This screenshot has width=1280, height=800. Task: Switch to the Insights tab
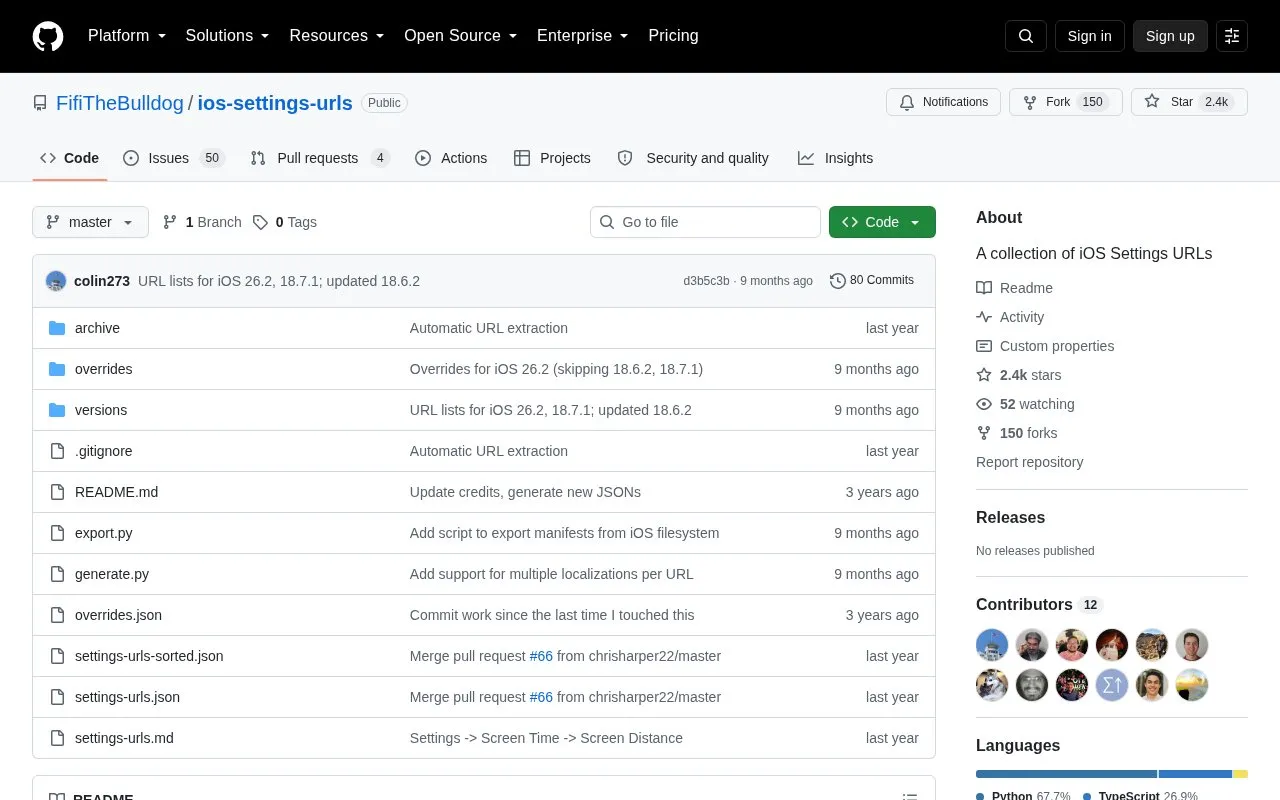[x=835, y=158]
